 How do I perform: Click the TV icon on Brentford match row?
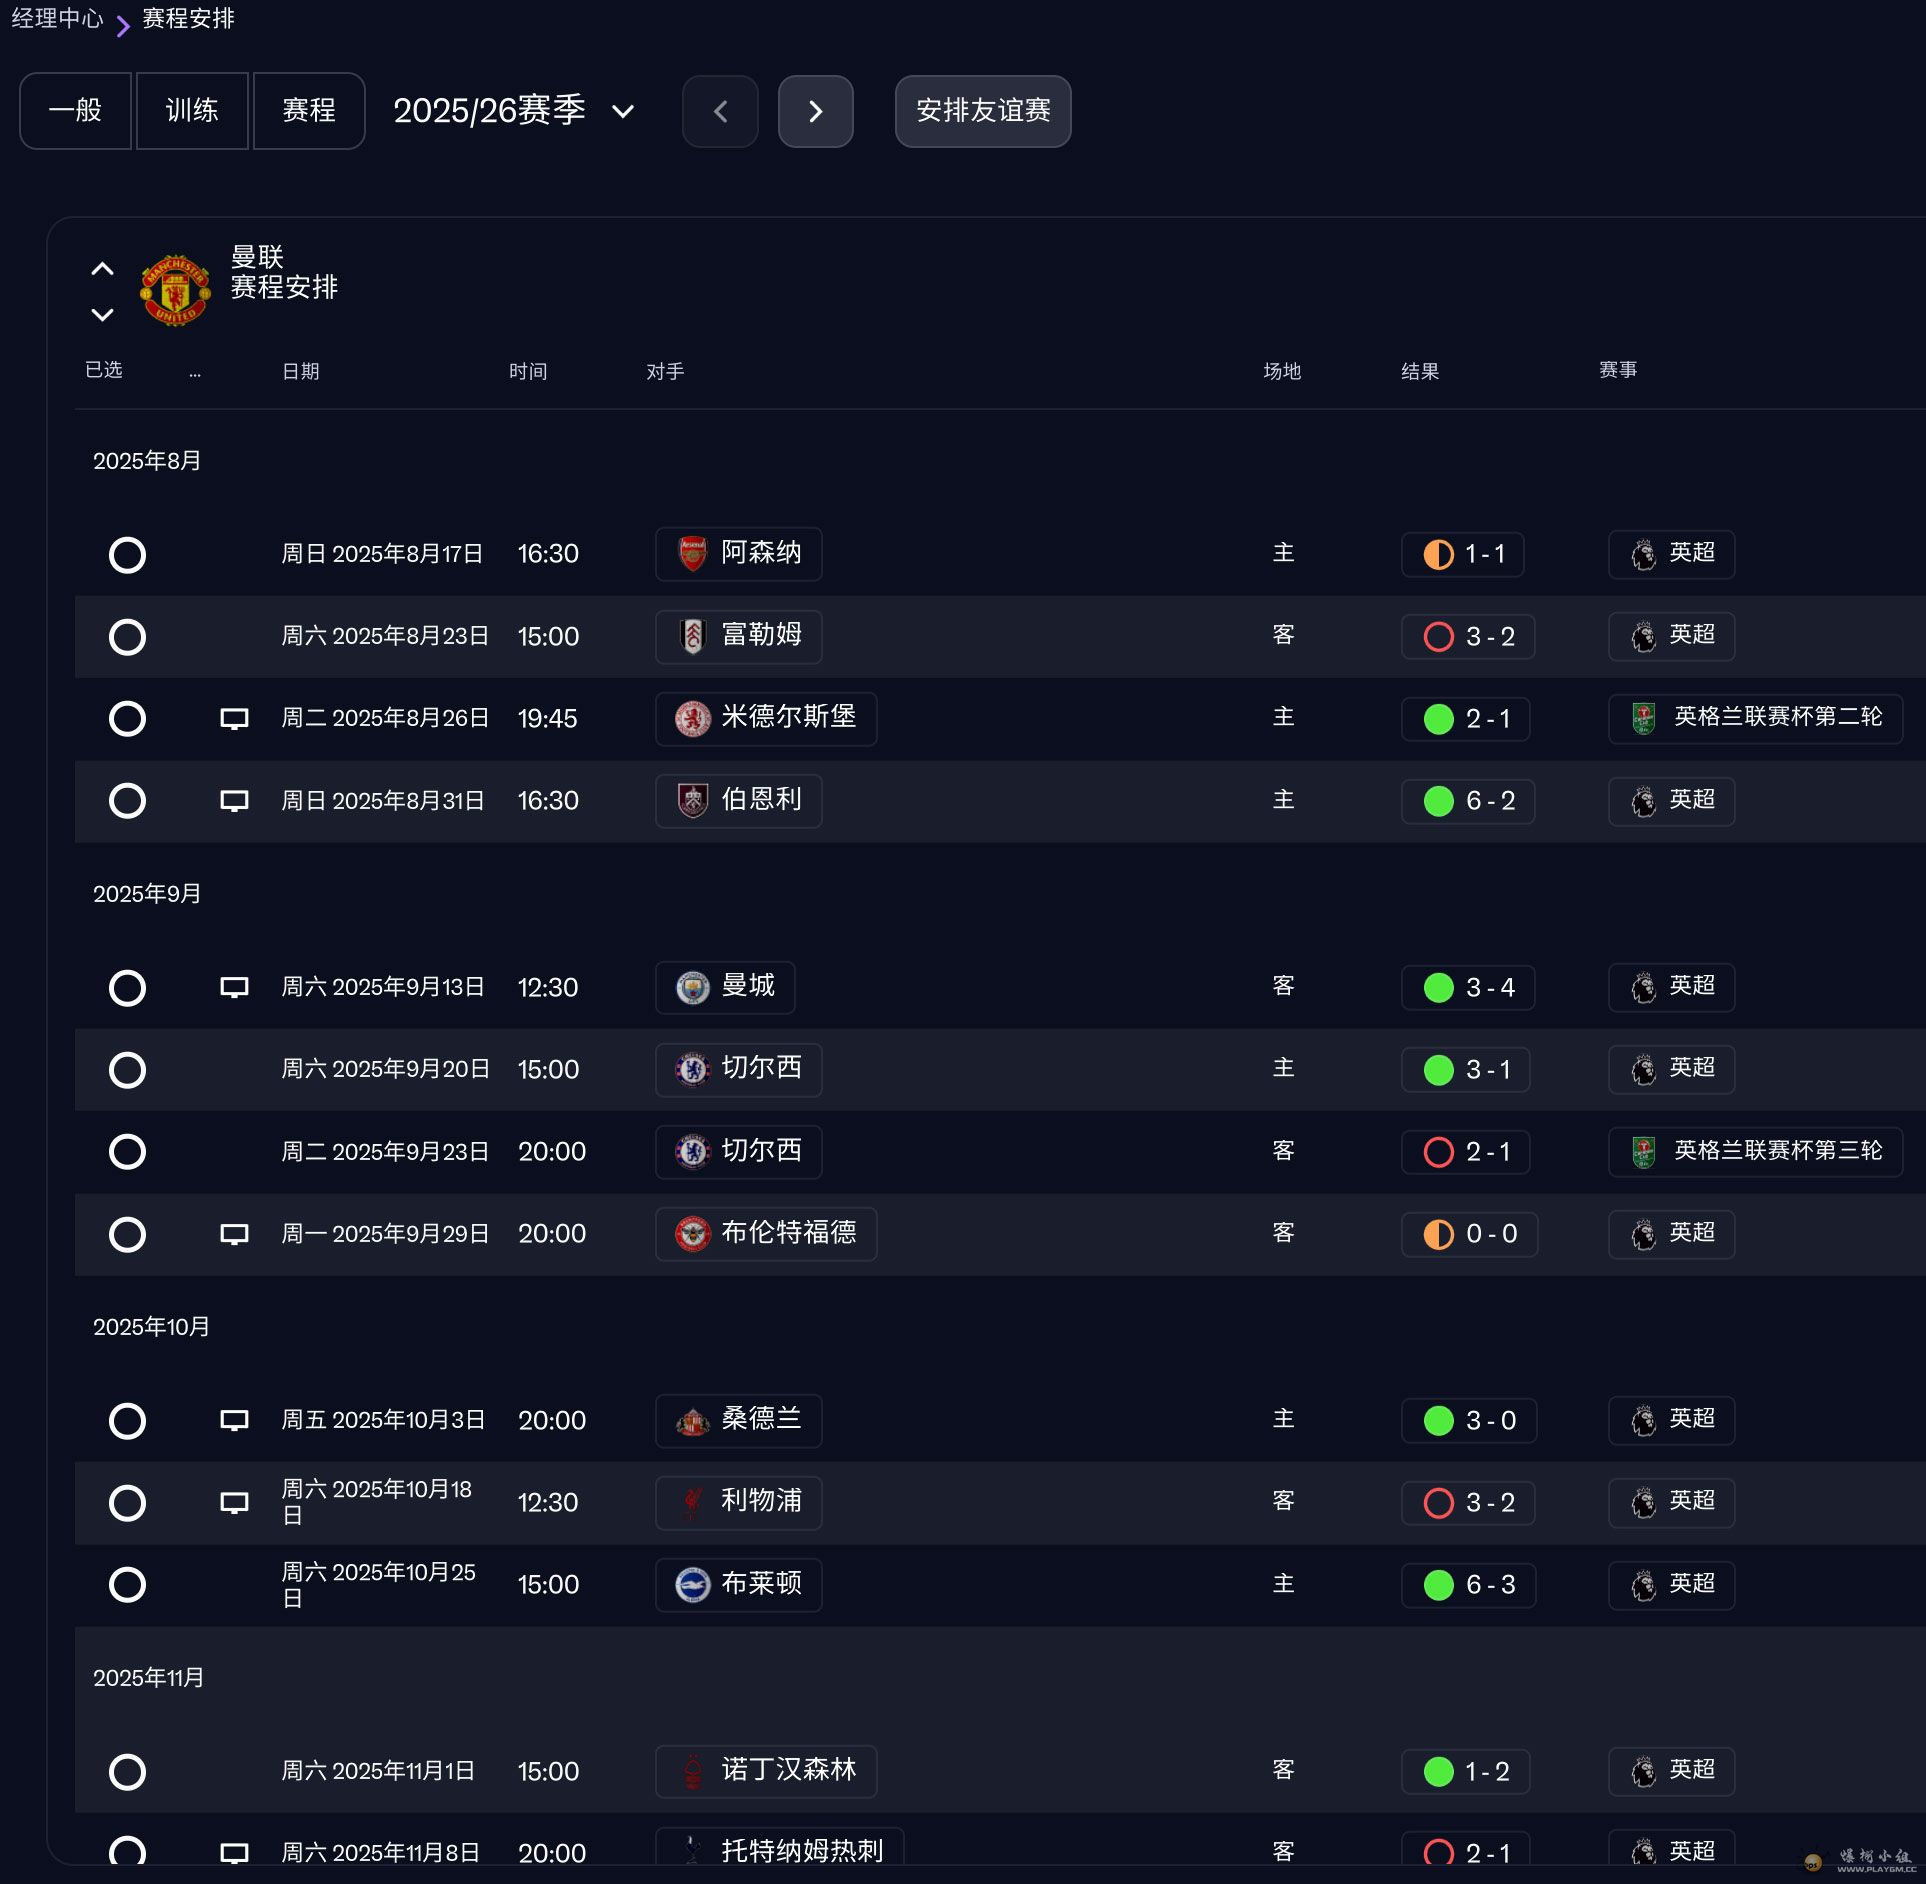click(234, 1234)
